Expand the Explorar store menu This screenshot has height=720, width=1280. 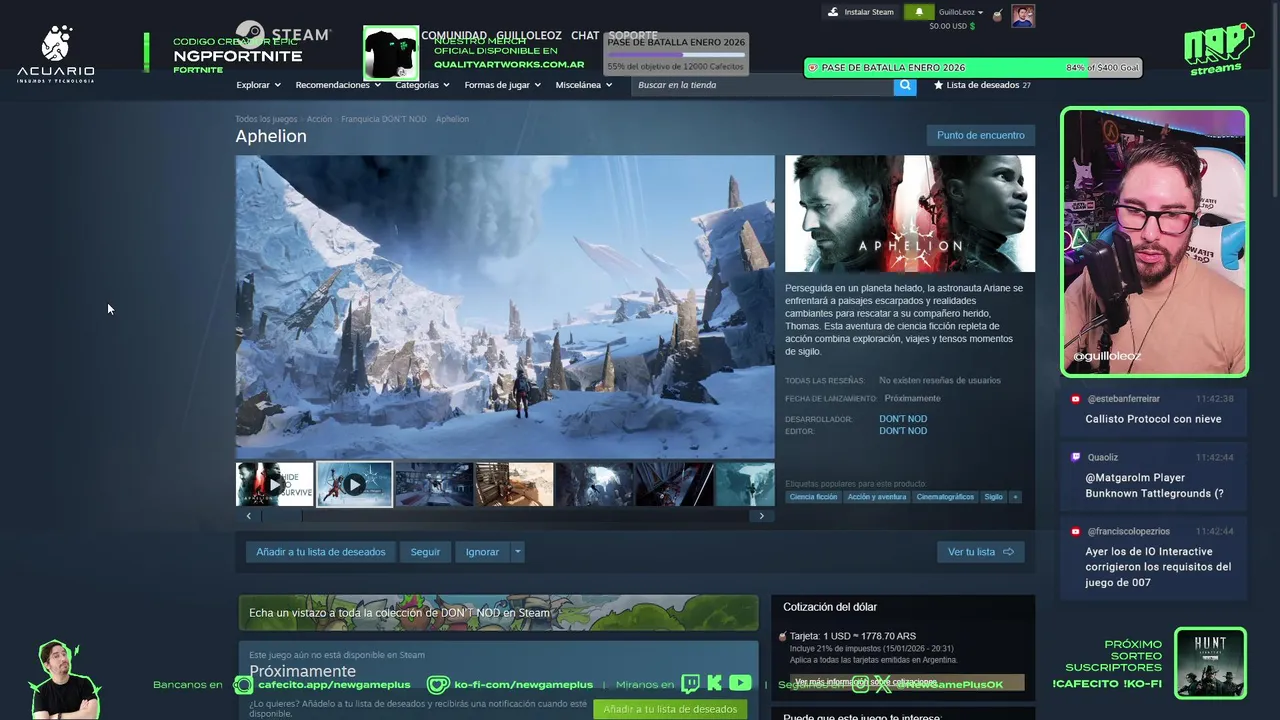pyautogui.click(x=258, y=85)
